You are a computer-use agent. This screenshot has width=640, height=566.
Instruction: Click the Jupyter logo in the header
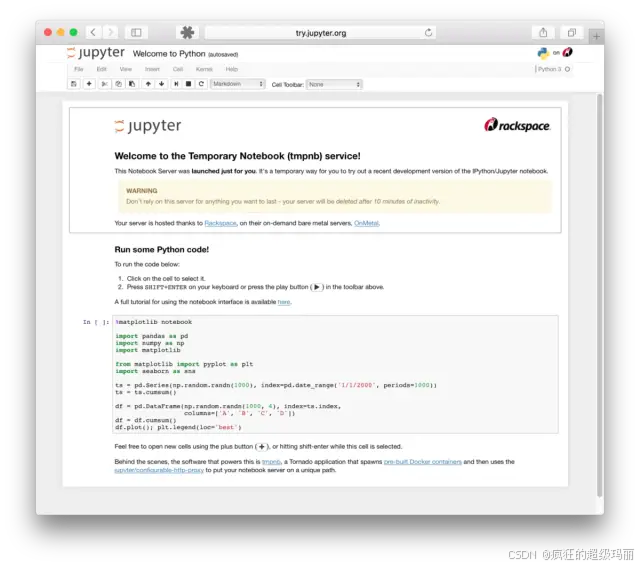click(96, 53)
